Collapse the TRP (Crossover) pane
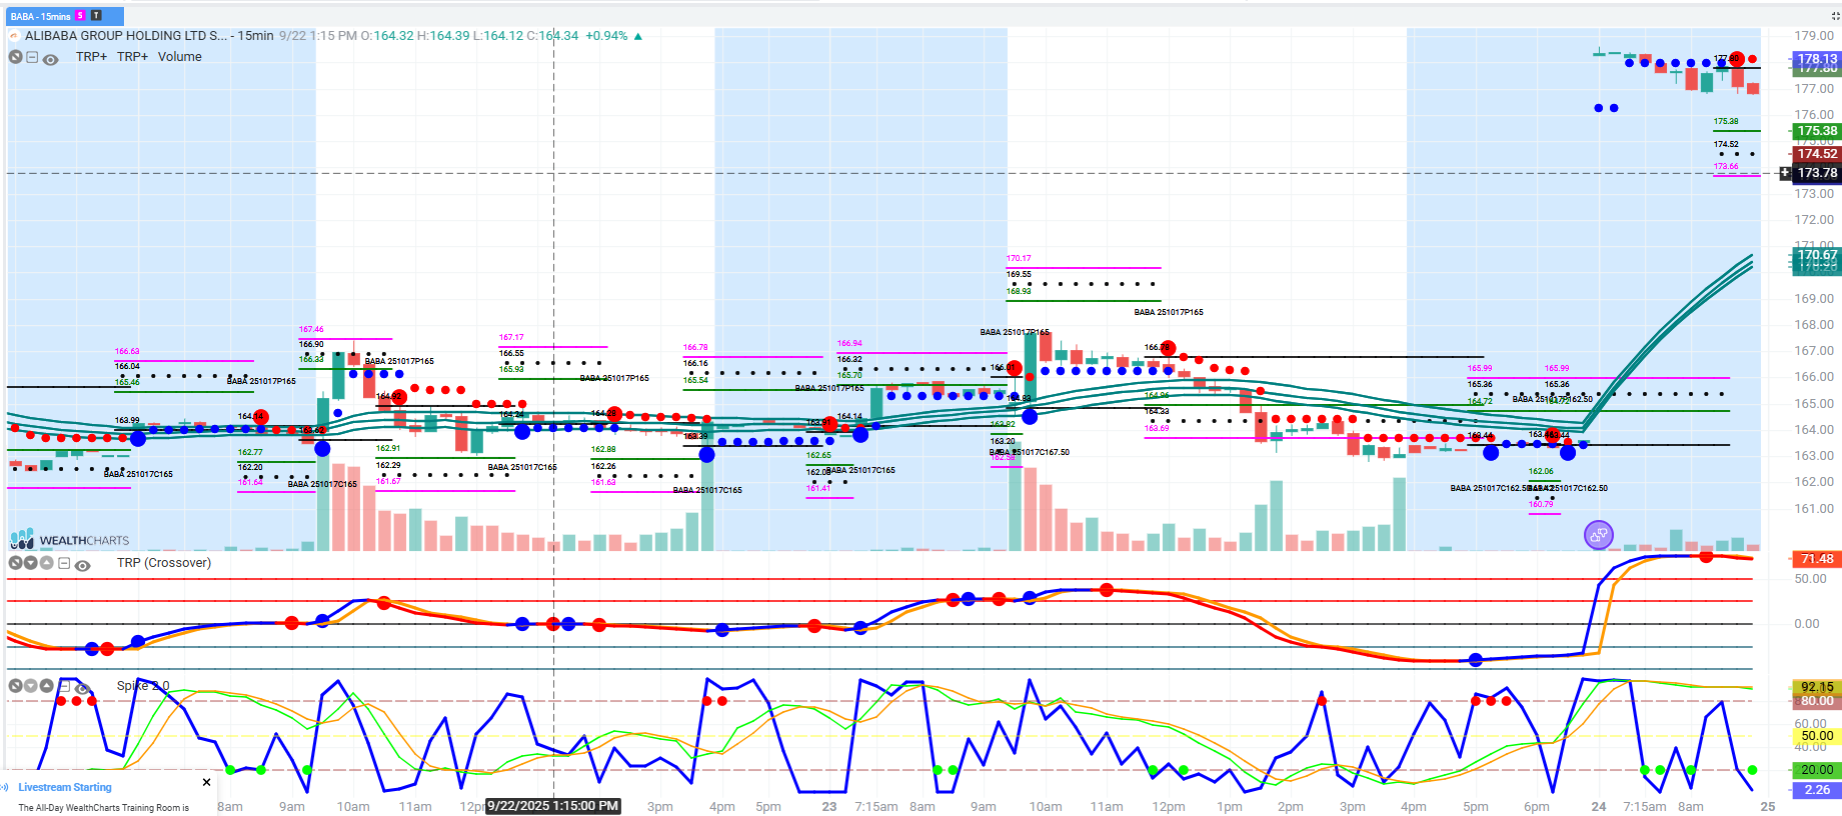The width and height of the screenshot is (1842, 816). coord(64,563)
